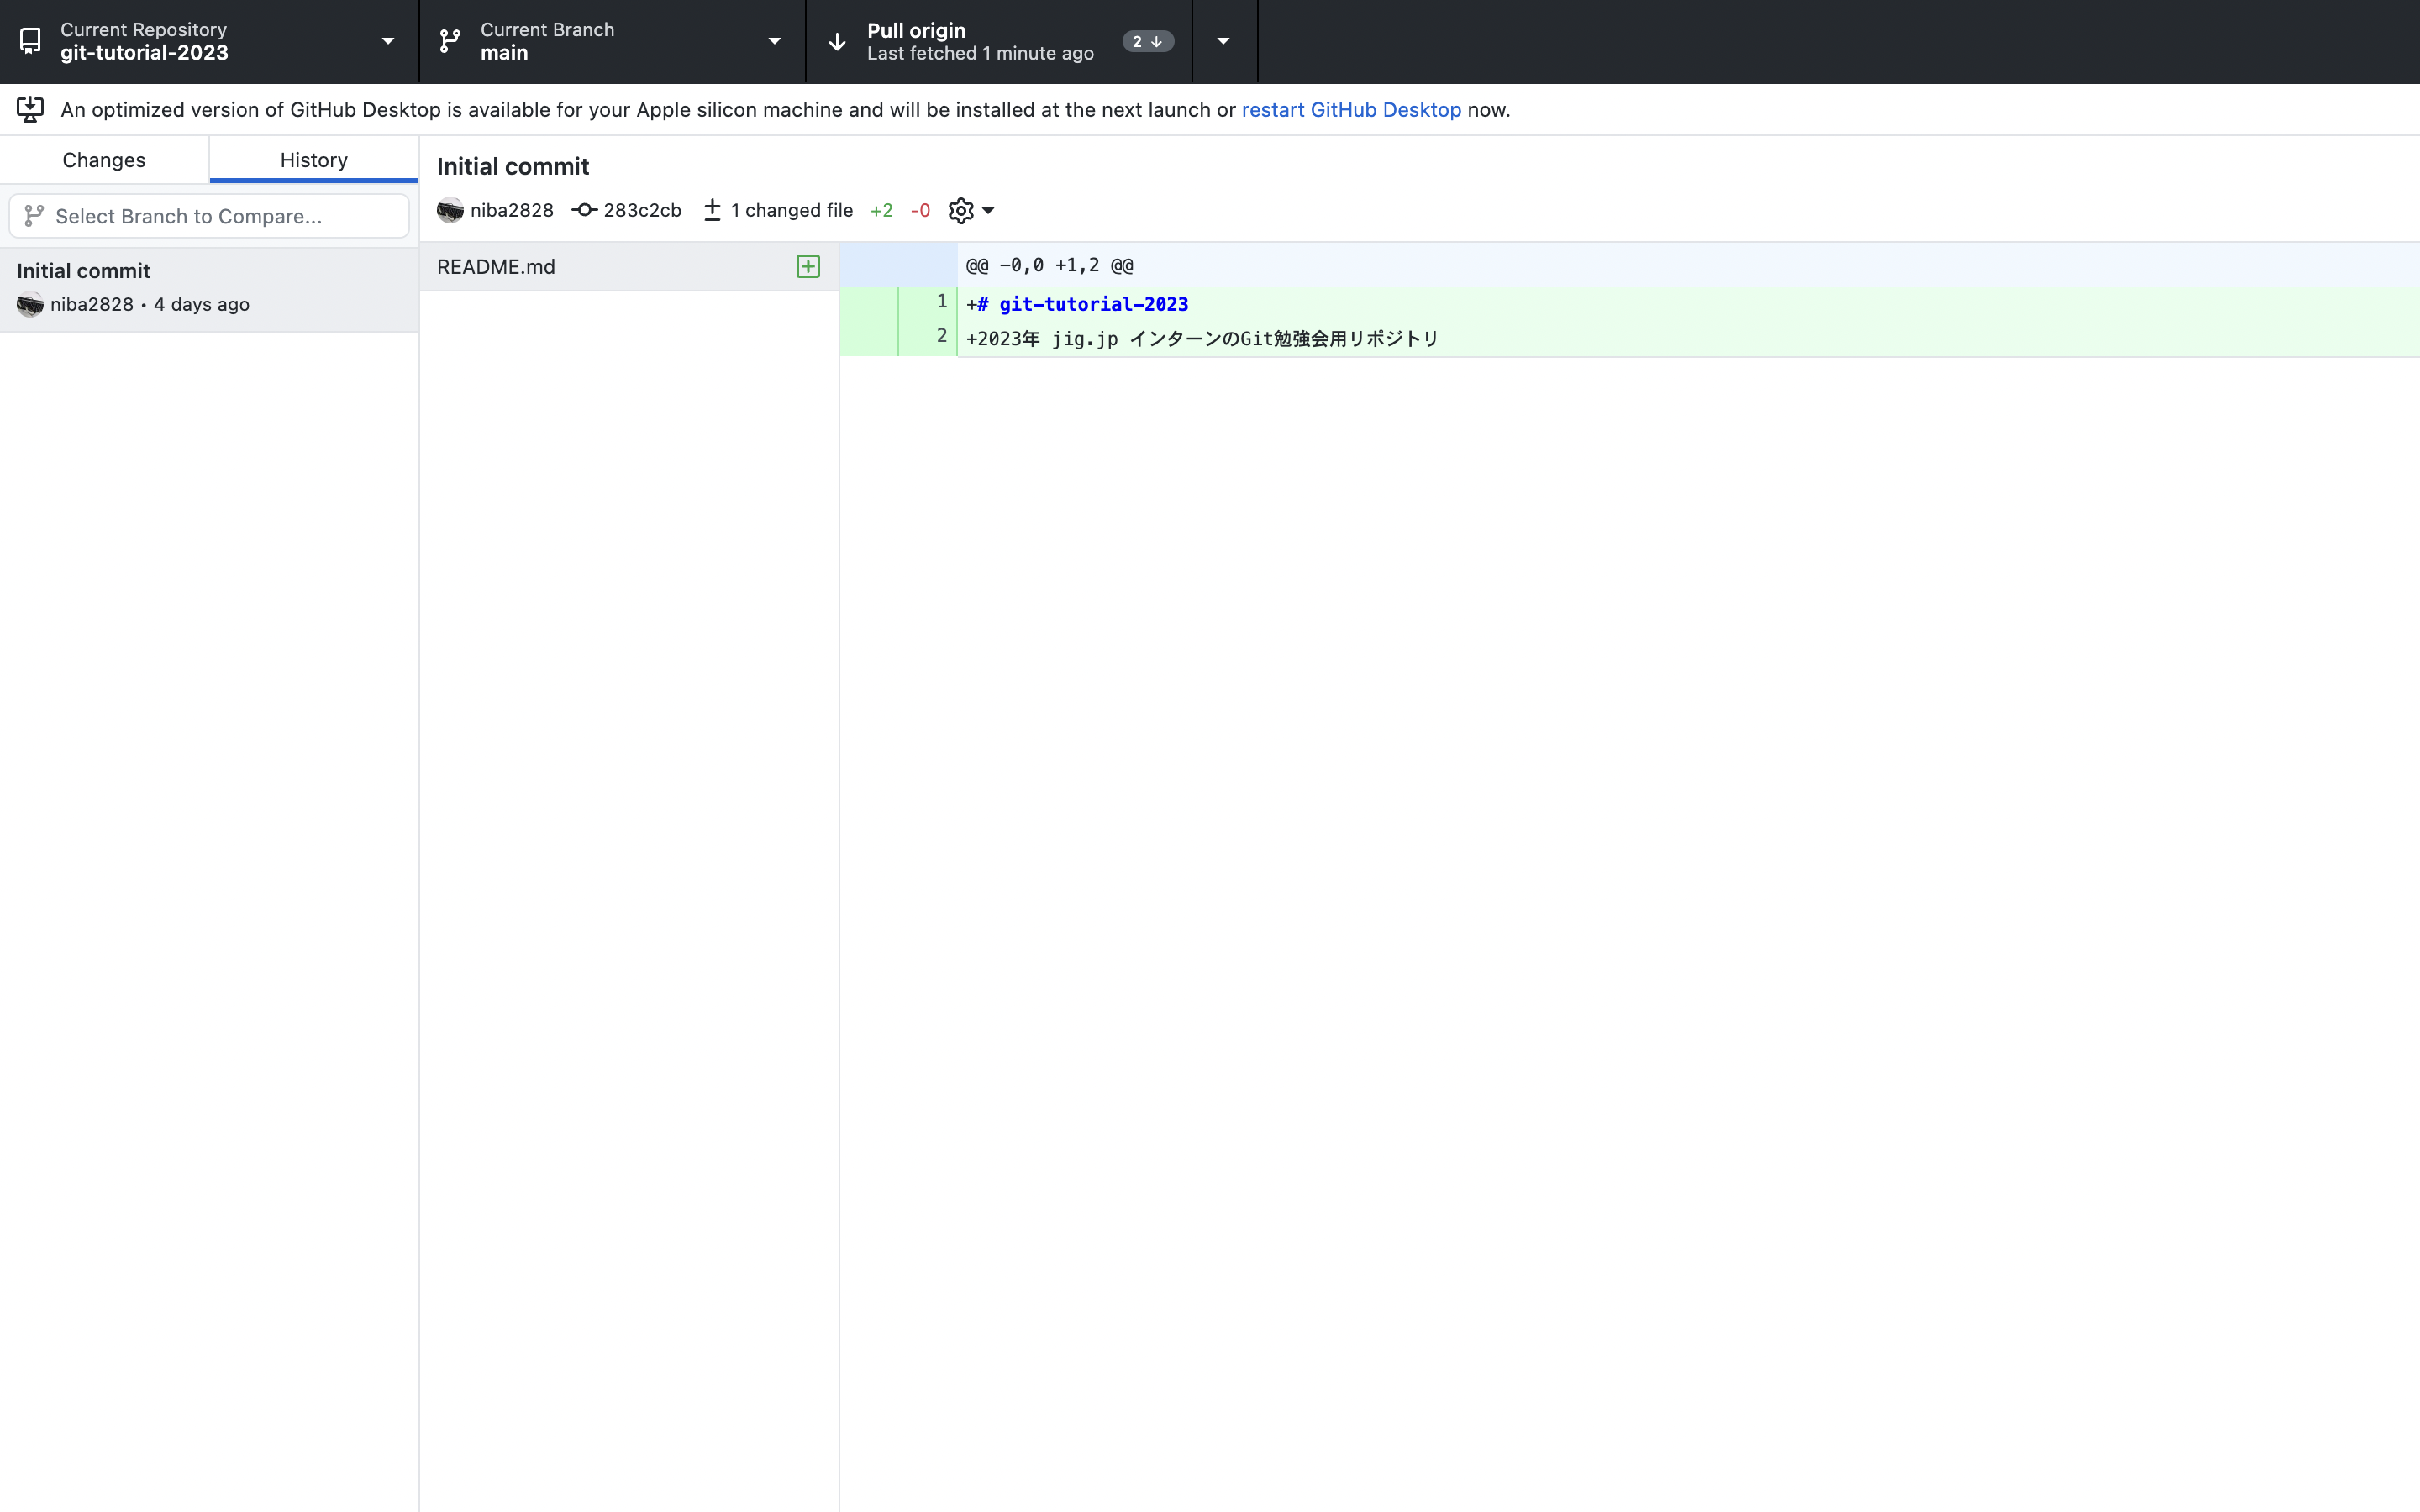Expand the Current Repository dropdown
Image resolution: width=2420 pixels, height=1512 pixels.
coord(388,41)
